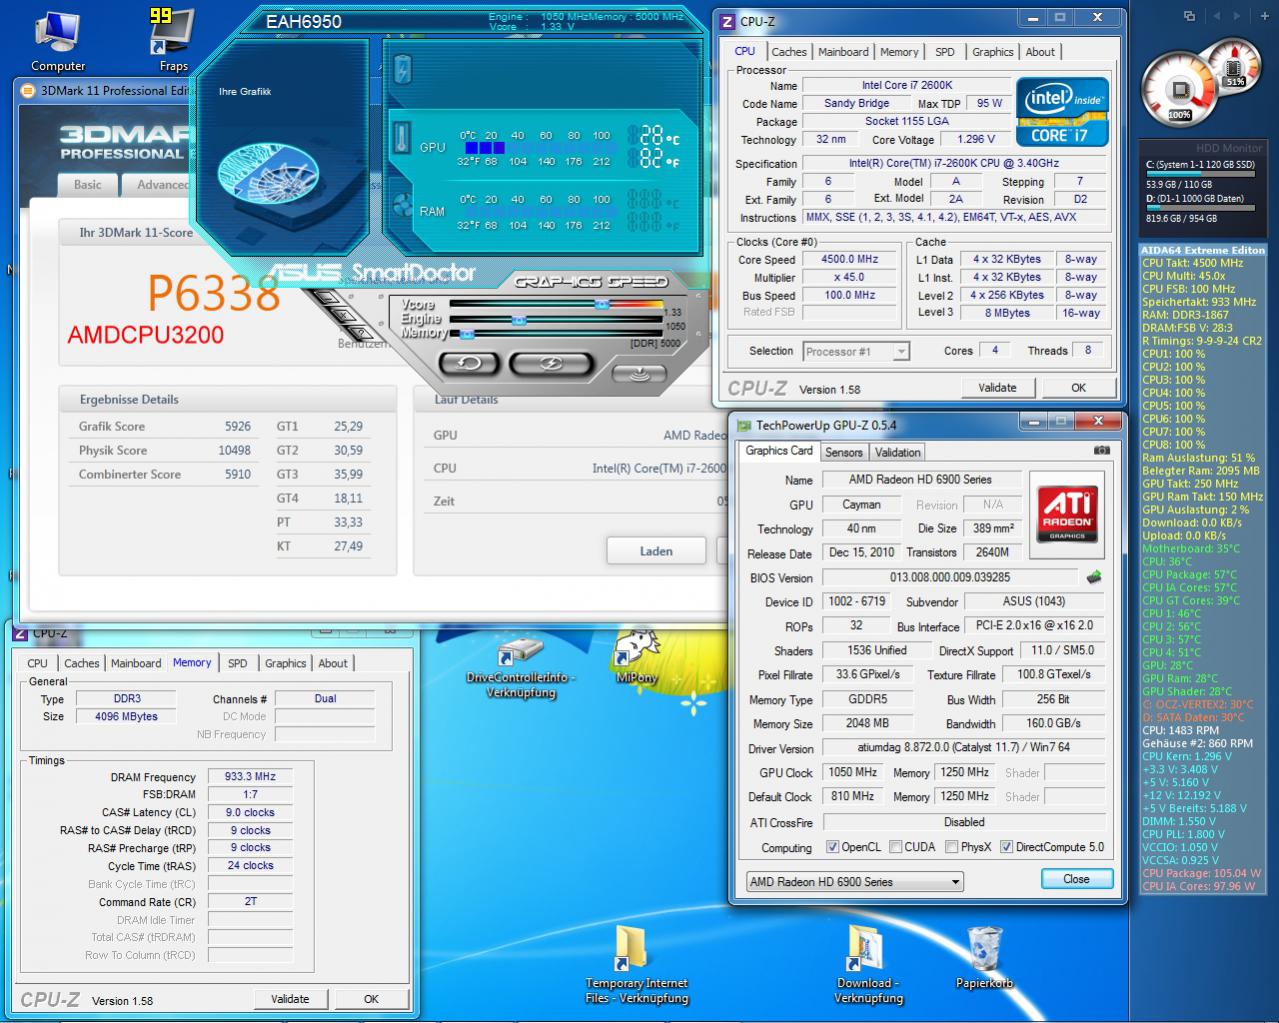Image resolution: width=1279 pixels, height=1023 pixels.
Task: Click the CPU meter gauge gadget
Action: pyautogui.click(x=1181, y=90)
